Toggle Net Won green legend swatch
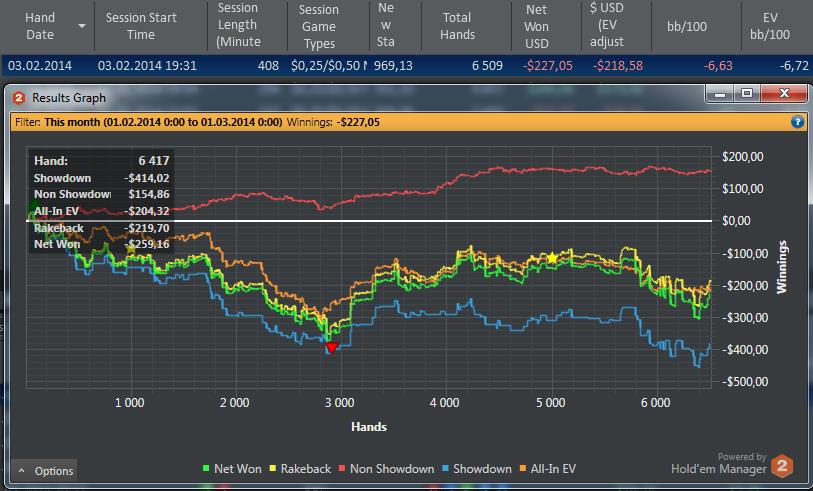This screenshot has width=813, height=491. 206,469
